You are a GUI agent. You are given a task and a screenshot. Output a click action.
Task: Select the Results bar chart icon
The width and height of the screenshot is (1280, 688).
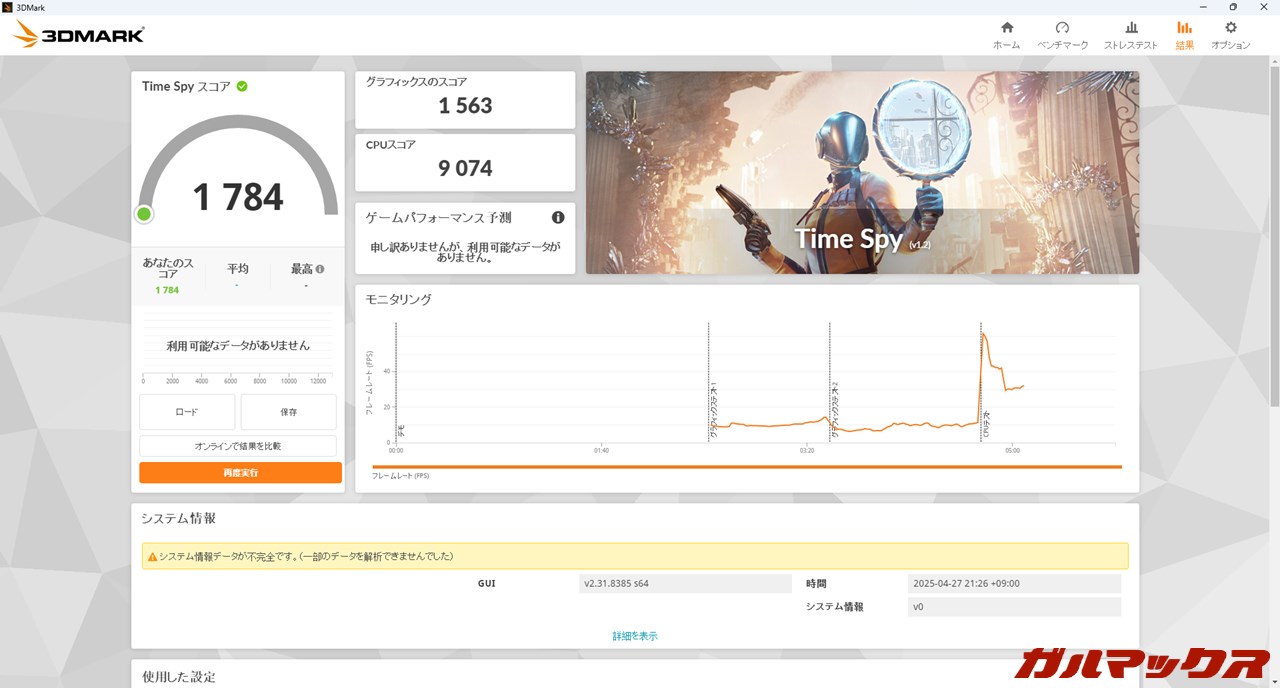click(x=1184, y=28)
